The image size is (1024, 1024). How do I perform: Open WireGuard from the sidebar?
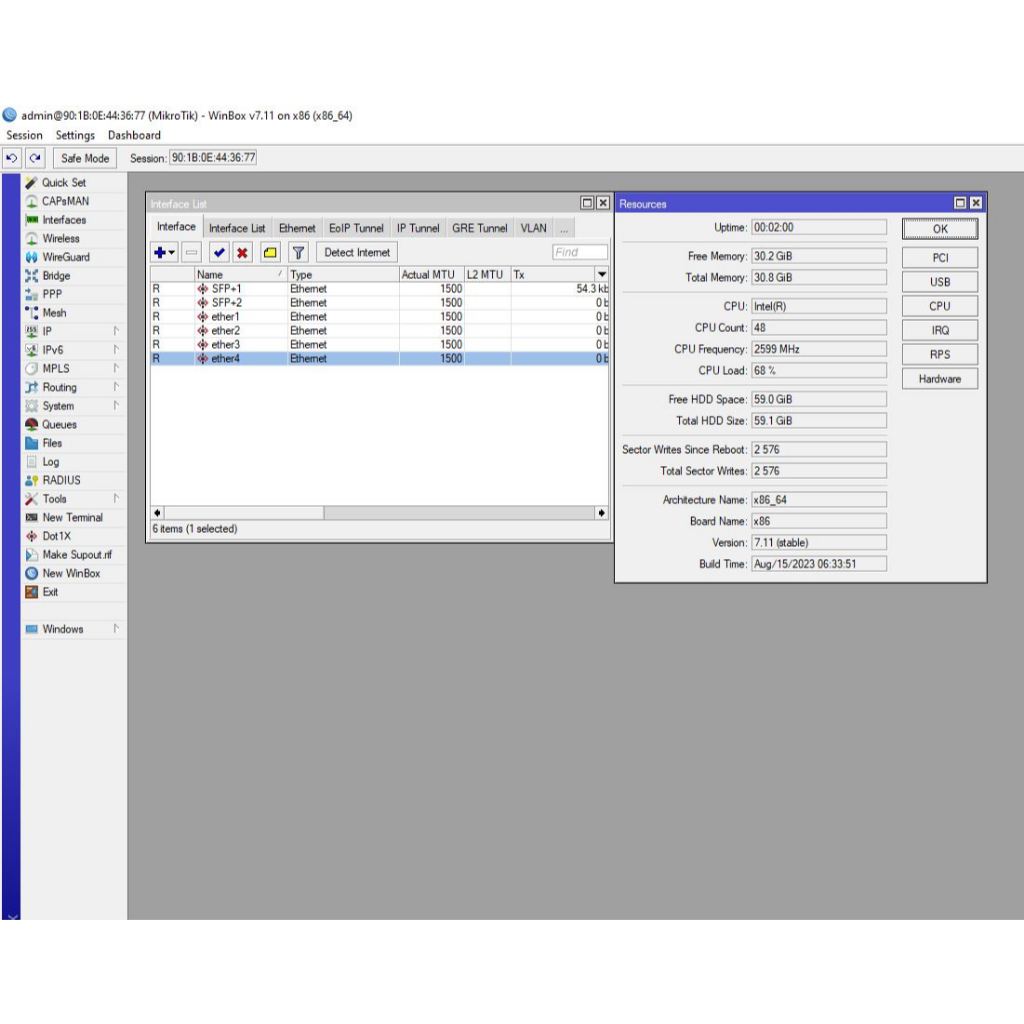click(65, 257)
